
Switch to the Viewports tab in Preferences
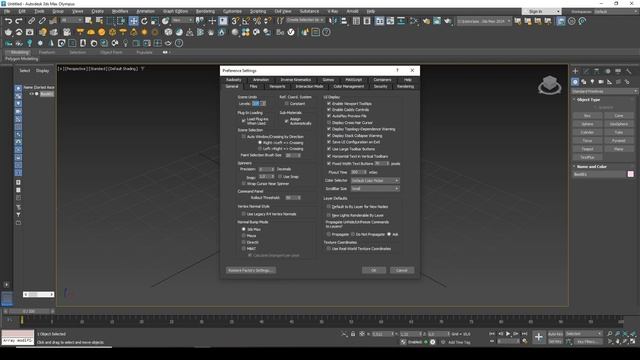pos(277,87)
